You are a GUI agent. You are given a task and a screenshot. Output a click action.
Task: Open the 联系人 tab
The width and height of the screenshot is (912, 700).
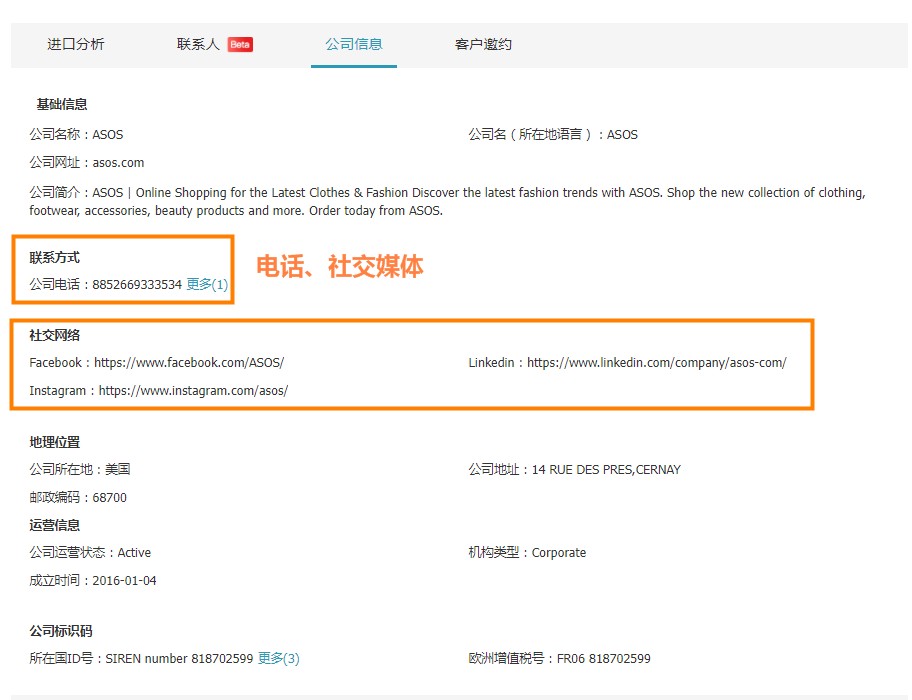198,44
